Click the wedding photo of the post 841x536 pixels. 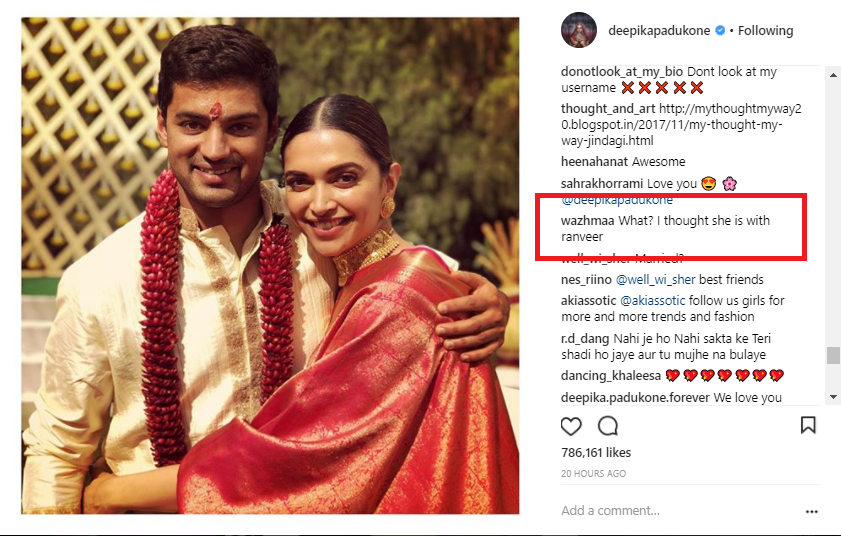(270, 265)
